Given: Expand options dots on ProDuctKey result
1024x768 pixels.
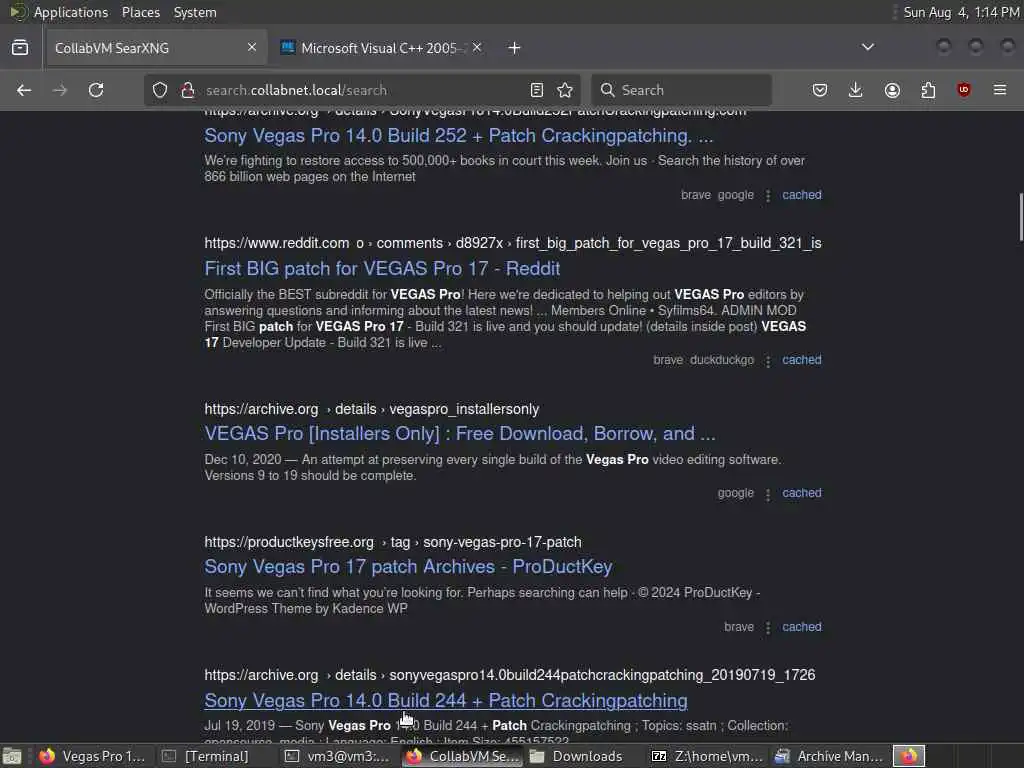Looking at the screenshot, I should pos(768,628).
